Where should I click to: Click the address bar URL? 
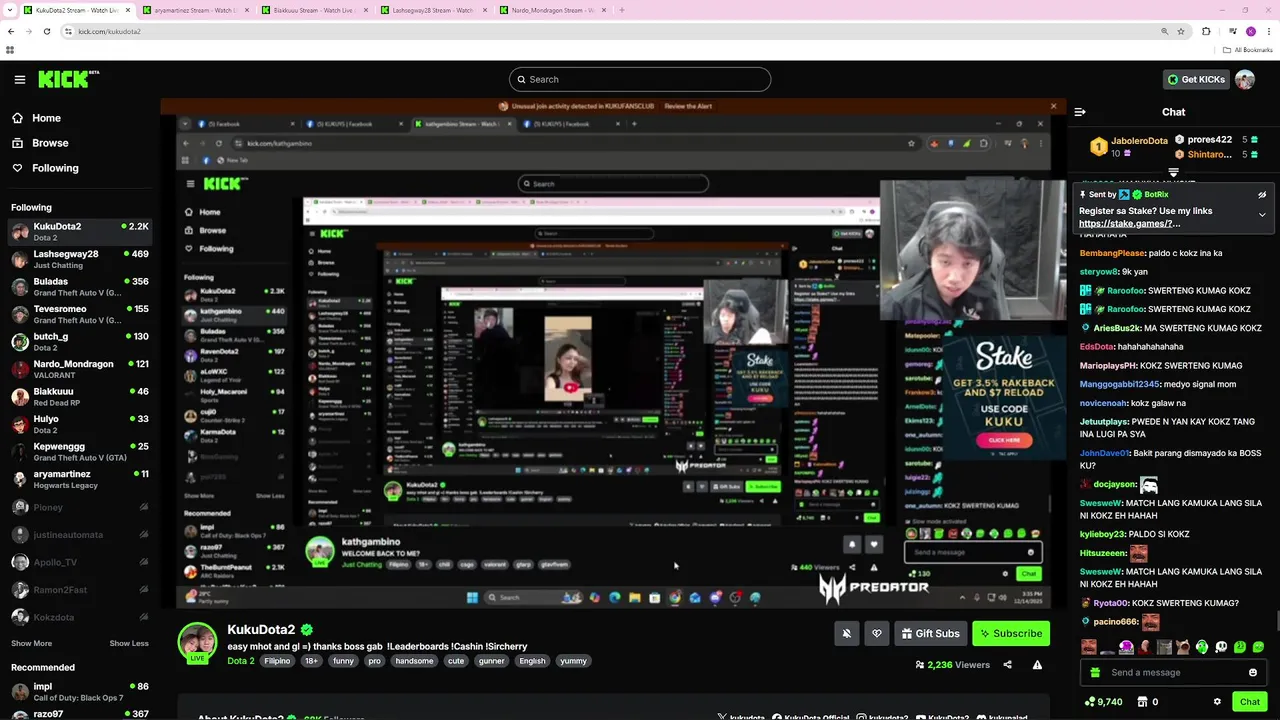[109, 31]
